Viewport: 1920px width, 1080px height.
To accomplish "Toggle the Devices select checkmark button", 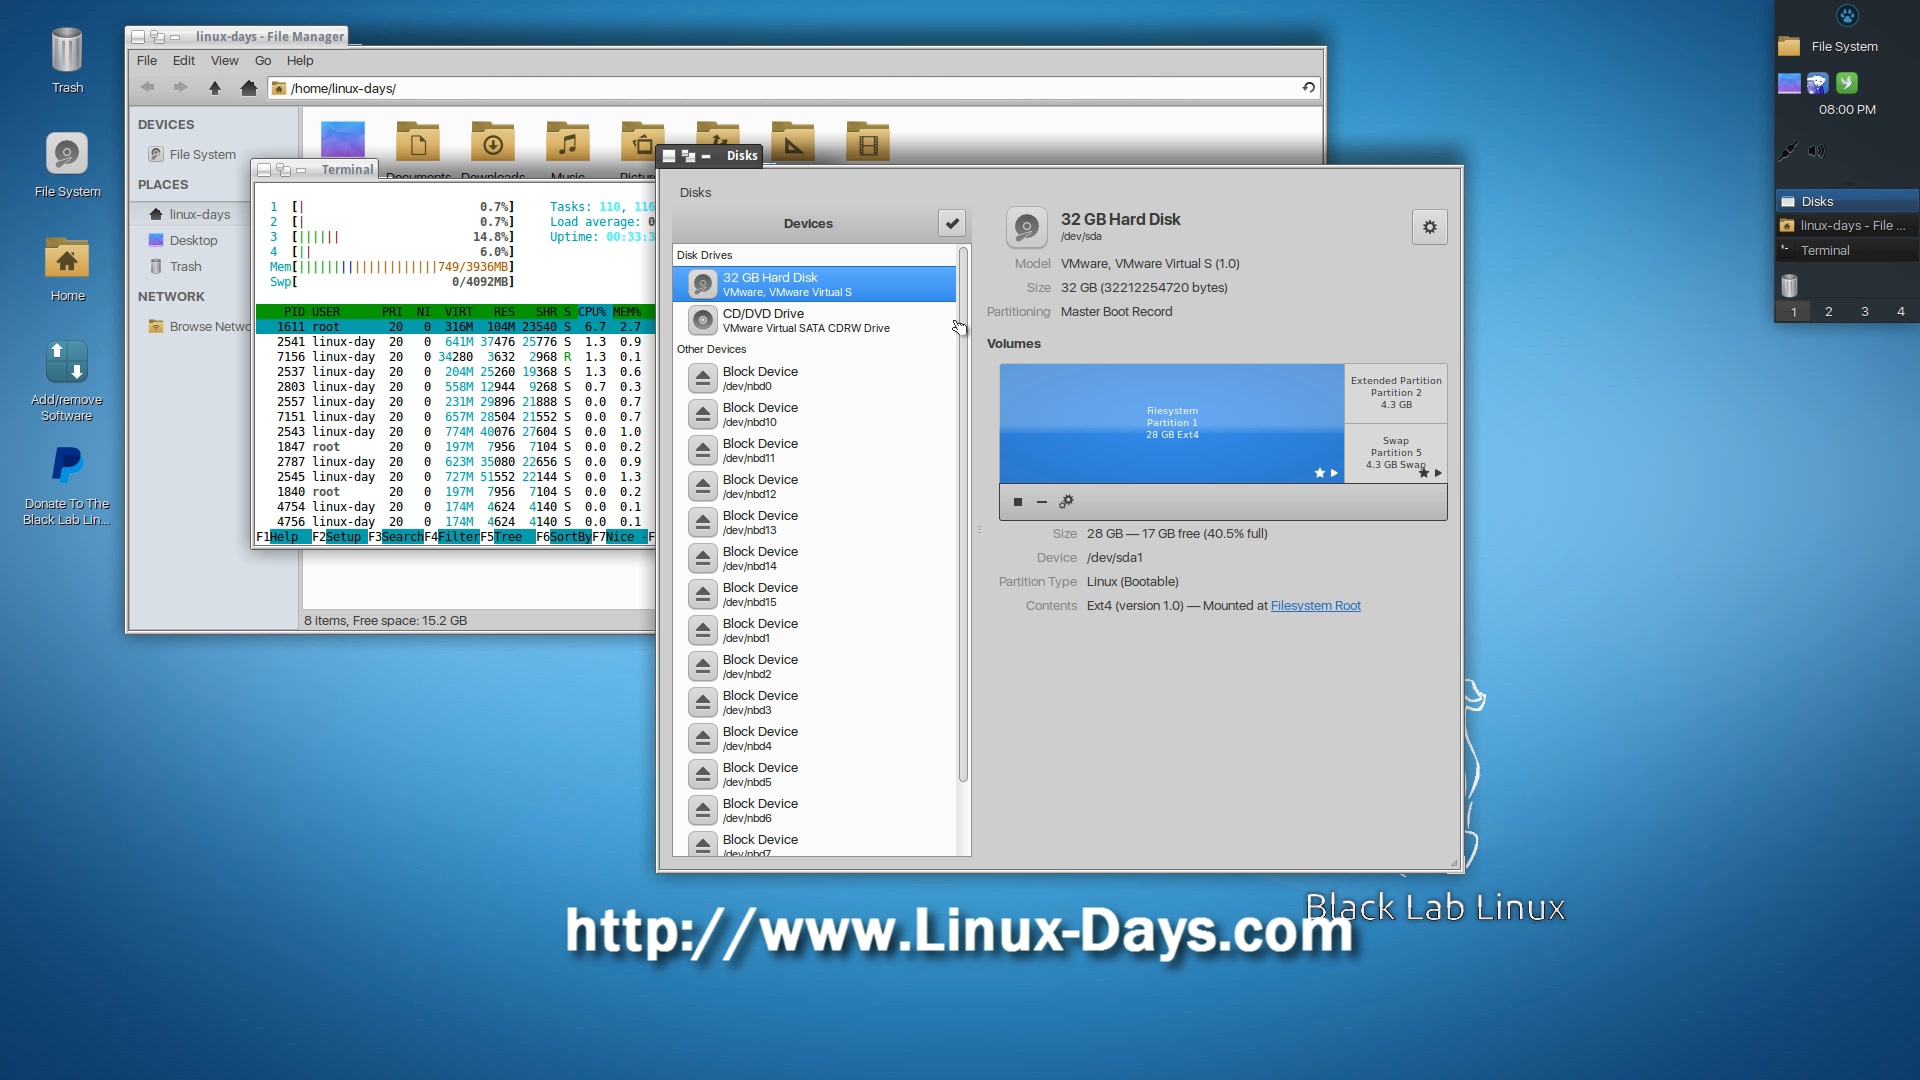I will 952,224.
